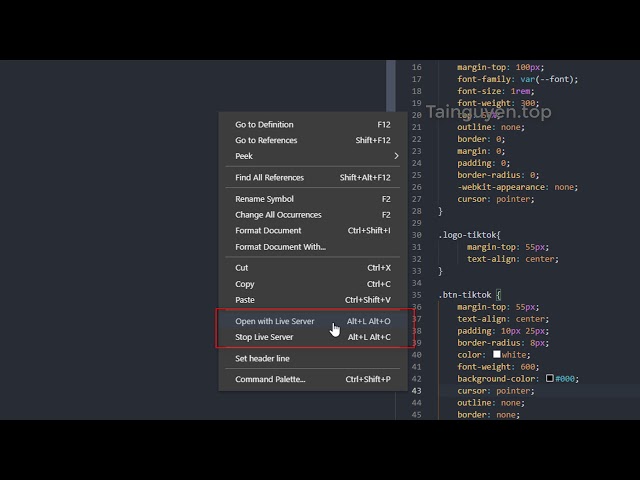Screen dimensions: 640x480
Task: Click the border: none line 45
Action: [x=489, y=415]
